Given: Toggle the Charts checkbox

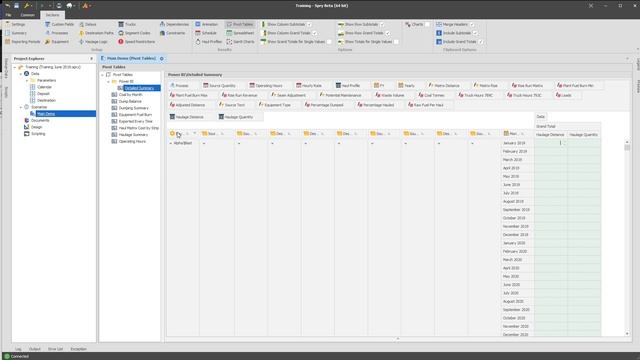Looking at the screenshot, I should [x=427, y=24].
